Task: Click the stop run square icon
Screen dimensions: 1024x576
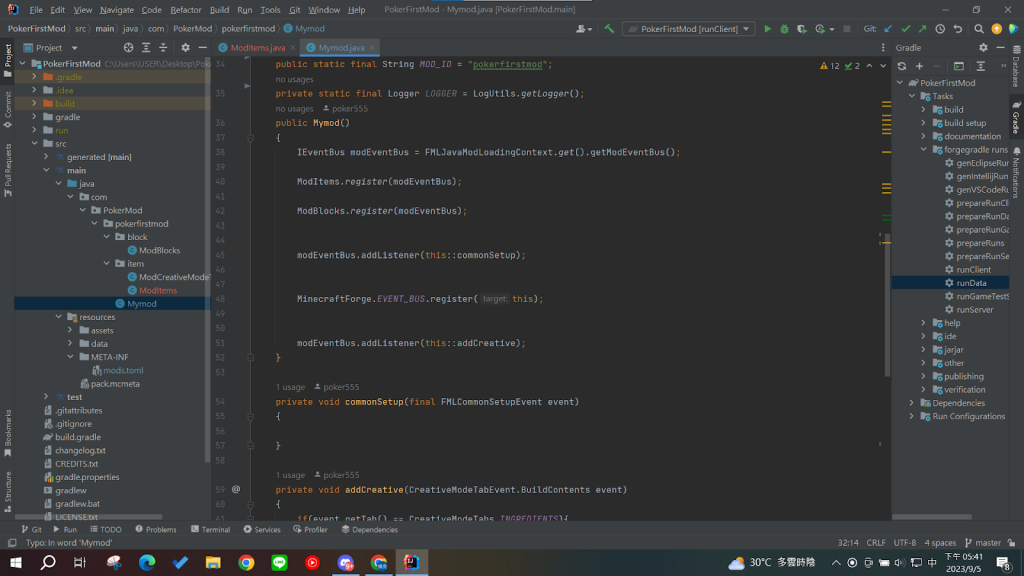Action: pyautogui.click(x=847, y=29)
